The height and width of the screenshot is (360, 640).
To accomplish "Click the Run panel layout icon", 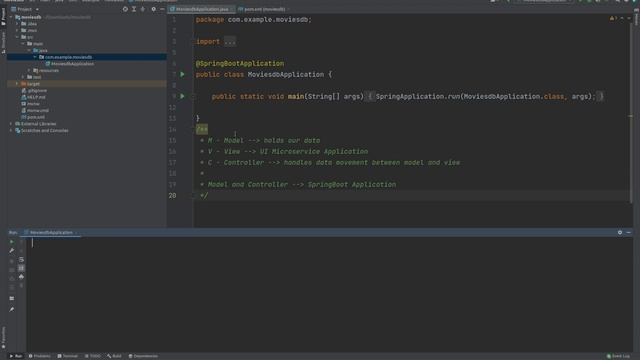I will point(12,298).
